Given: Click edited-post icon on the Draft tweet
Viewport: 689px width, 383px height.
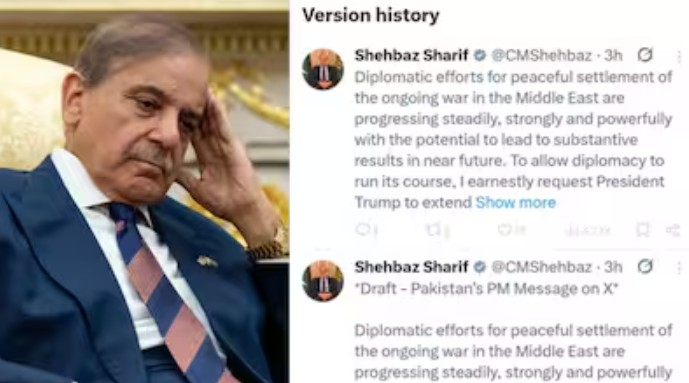Looking at the screenshot, I should [x=645, y=266].
